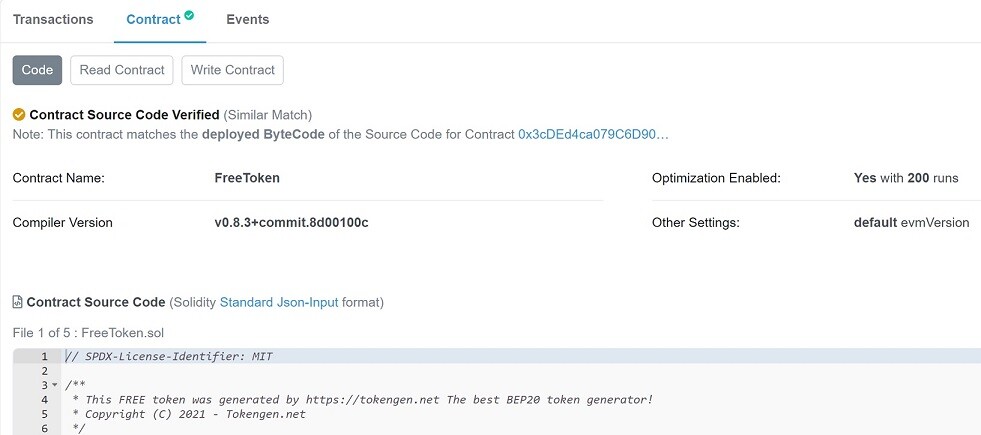Click line number 1 in the code gutter

[44, 356]
